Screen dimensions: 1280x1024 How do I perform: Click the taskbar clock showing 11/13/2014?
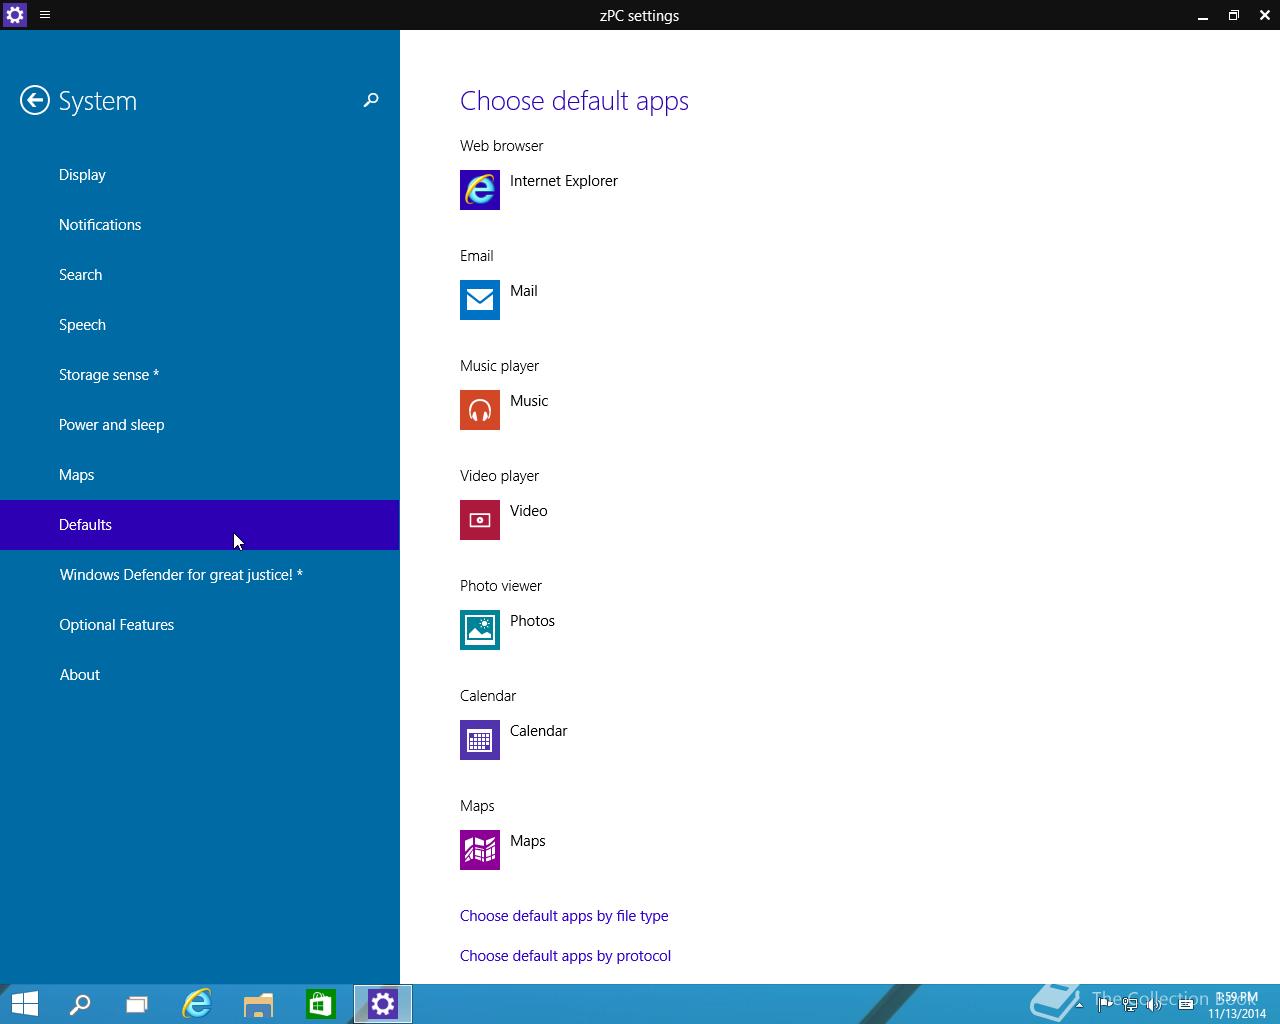(x=1237, y=1005)
